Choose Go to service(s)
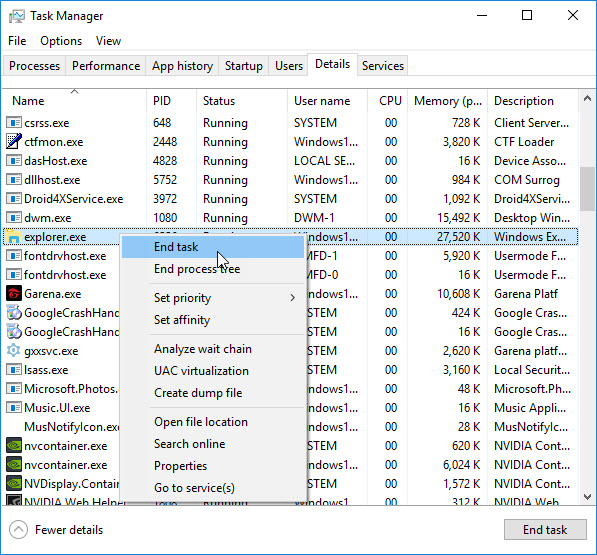 pyautogui.click(x=213, y=488)
